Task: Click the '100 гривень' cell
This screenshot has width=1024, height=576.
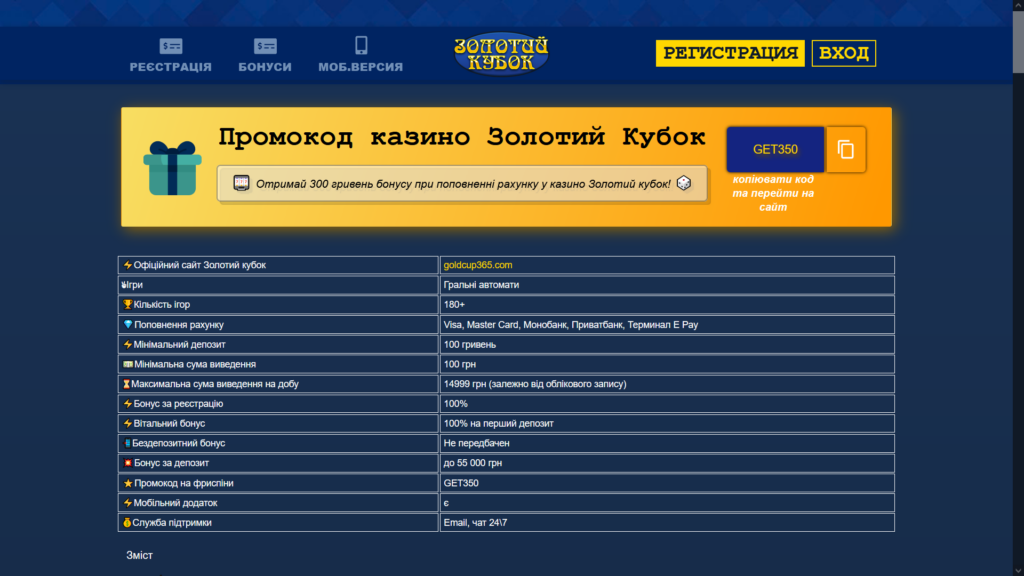Action: [x=667, y=344]
